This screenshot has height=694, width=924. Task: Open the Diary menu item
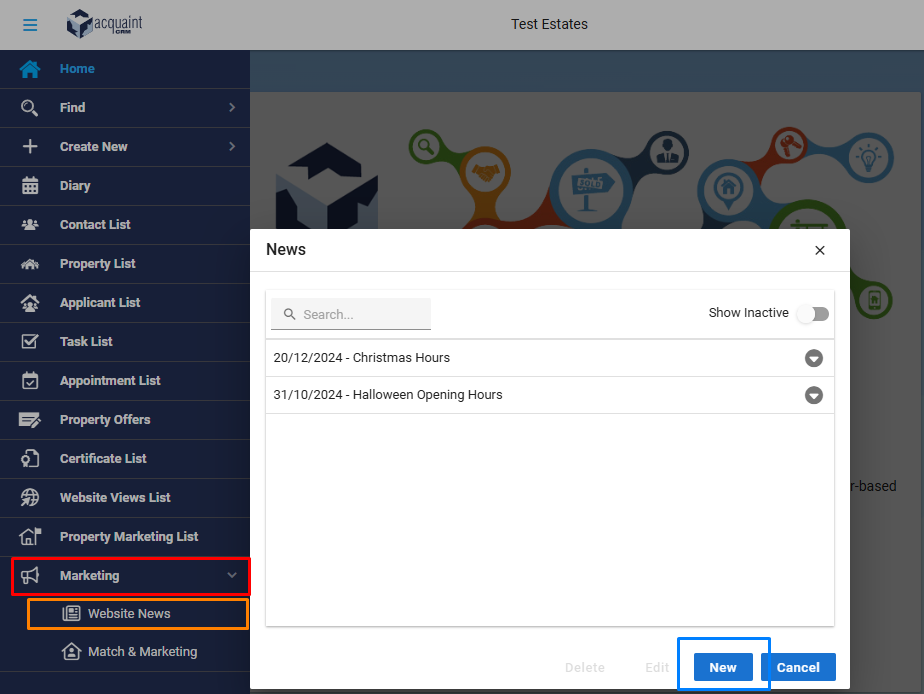pos(125,186)
